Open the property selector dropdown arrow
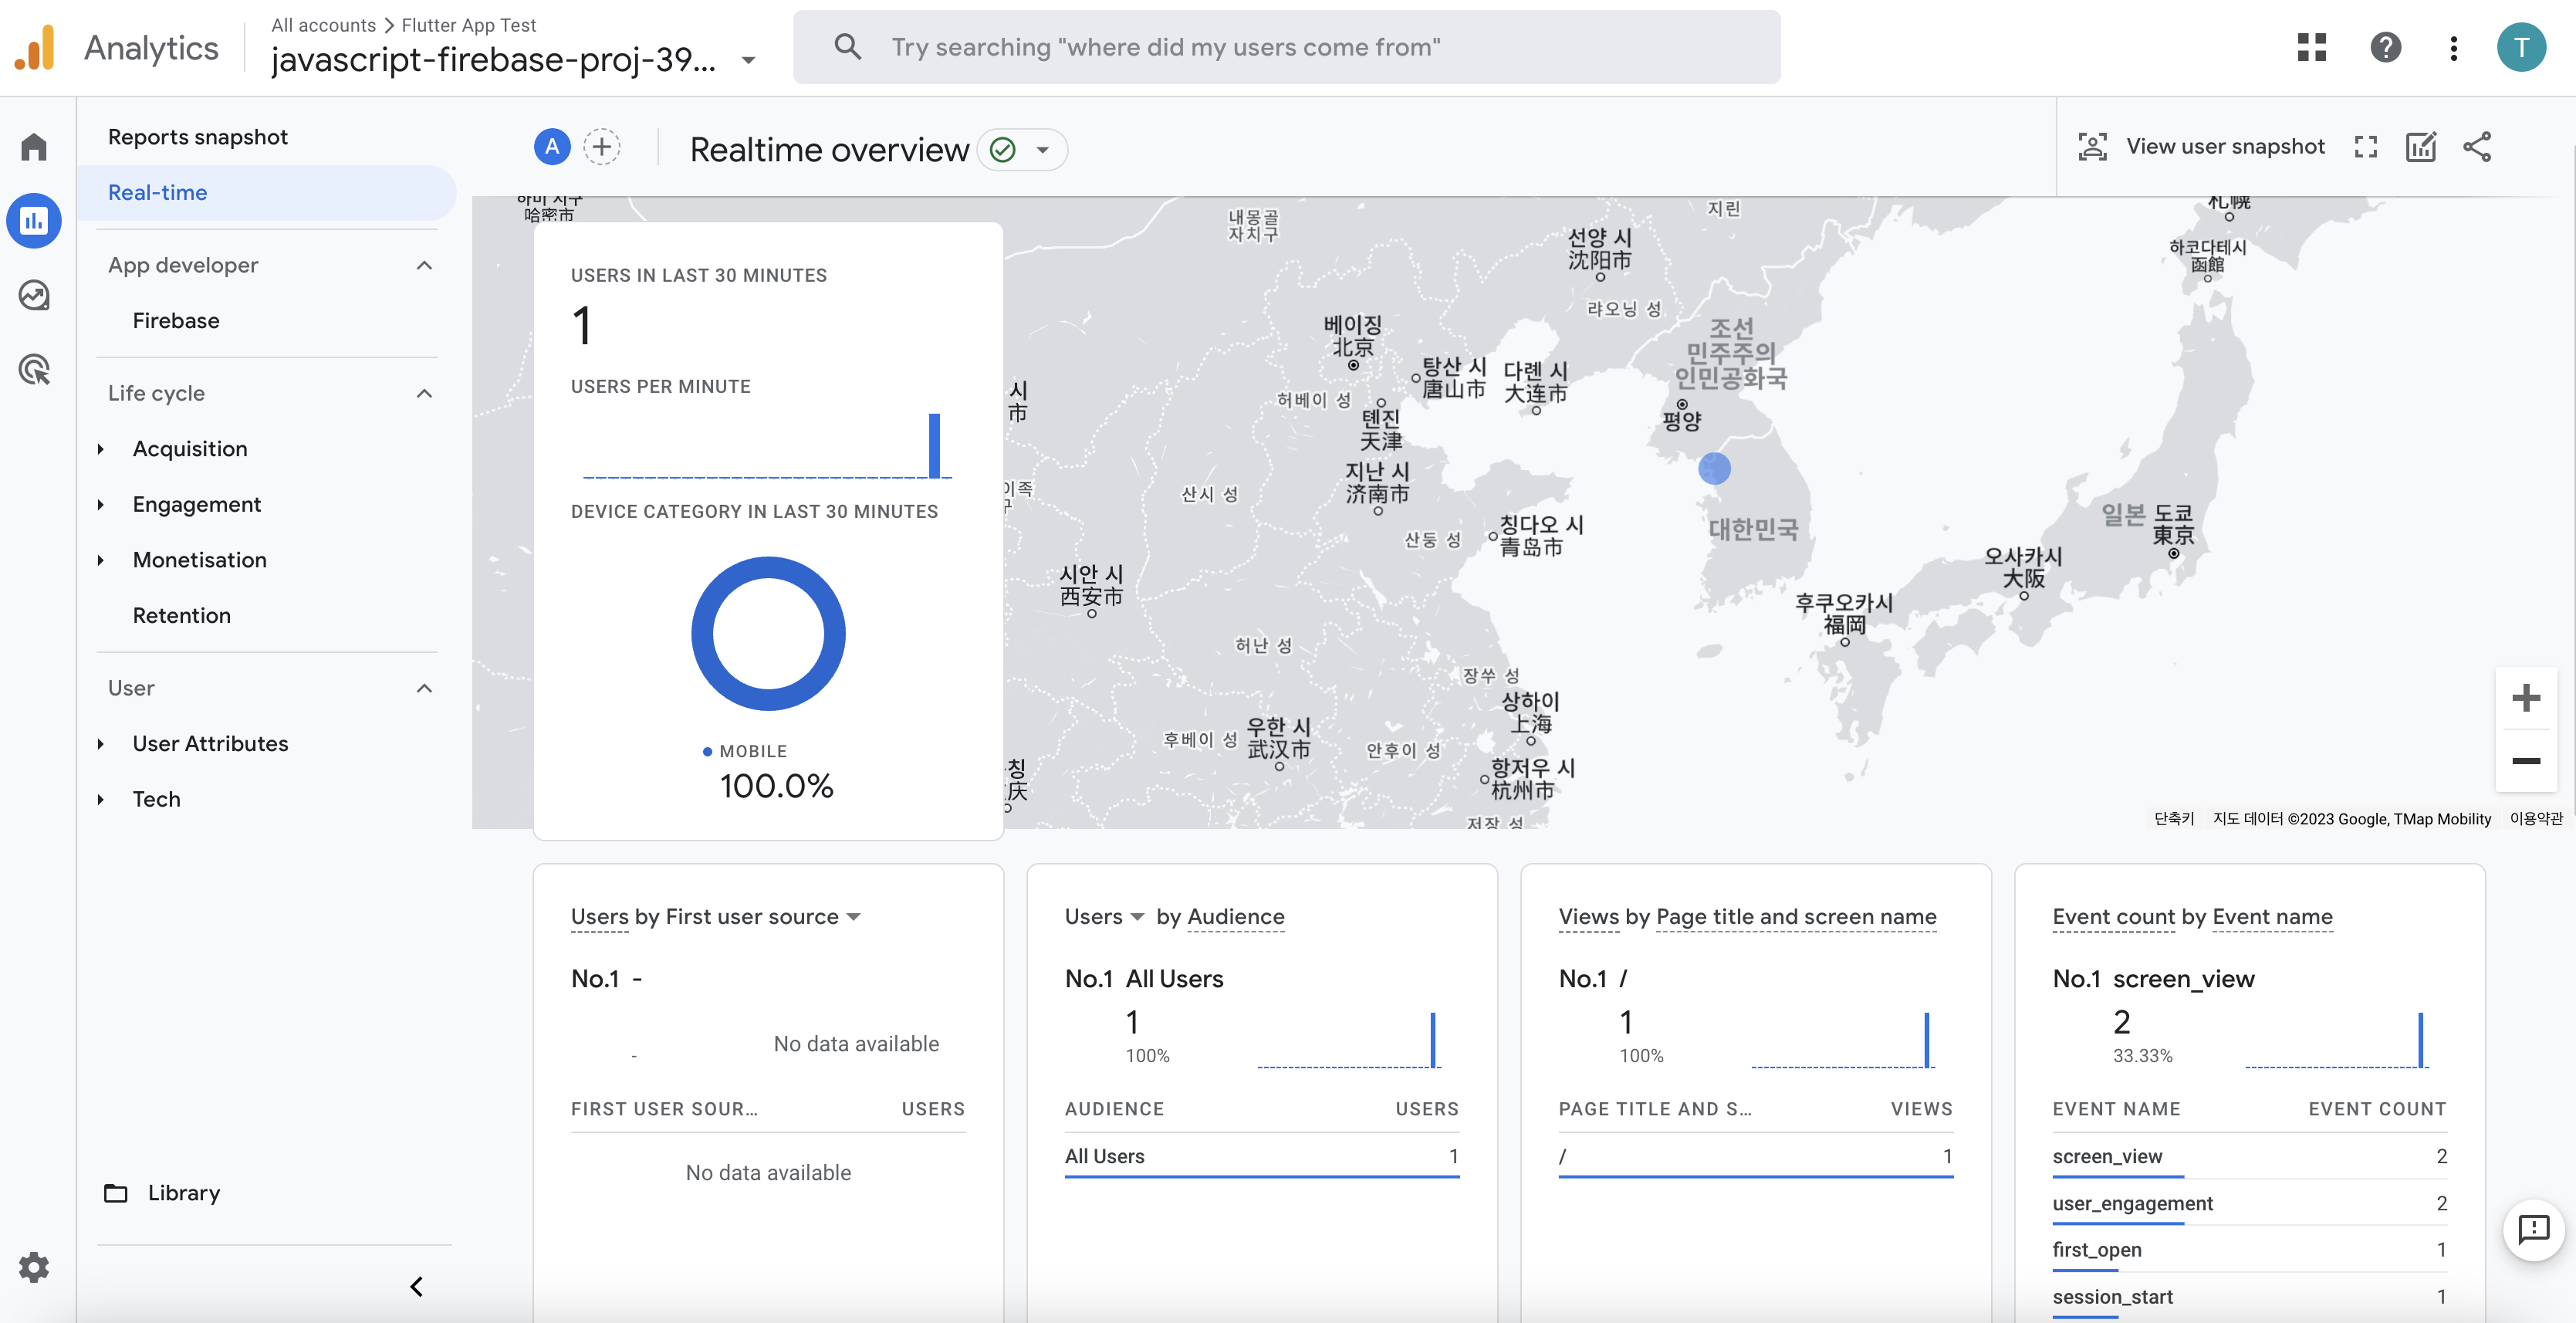The width and height of the screenshot is (2576, 1323). coord(748,60)
